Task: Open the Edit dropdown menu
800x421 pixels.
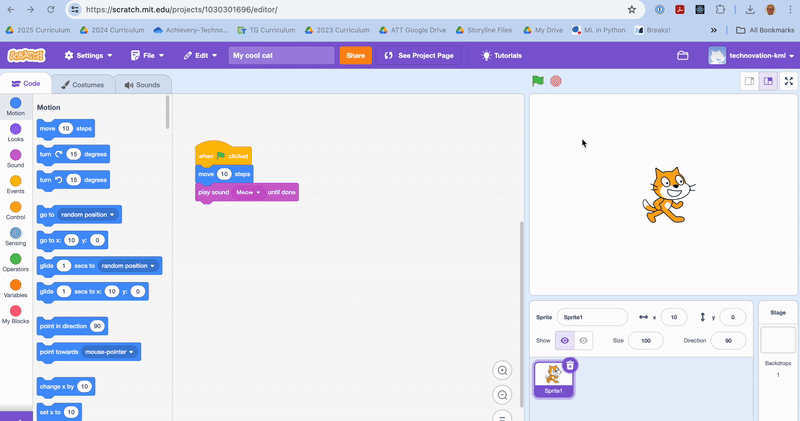Action: tap(200, 56)
